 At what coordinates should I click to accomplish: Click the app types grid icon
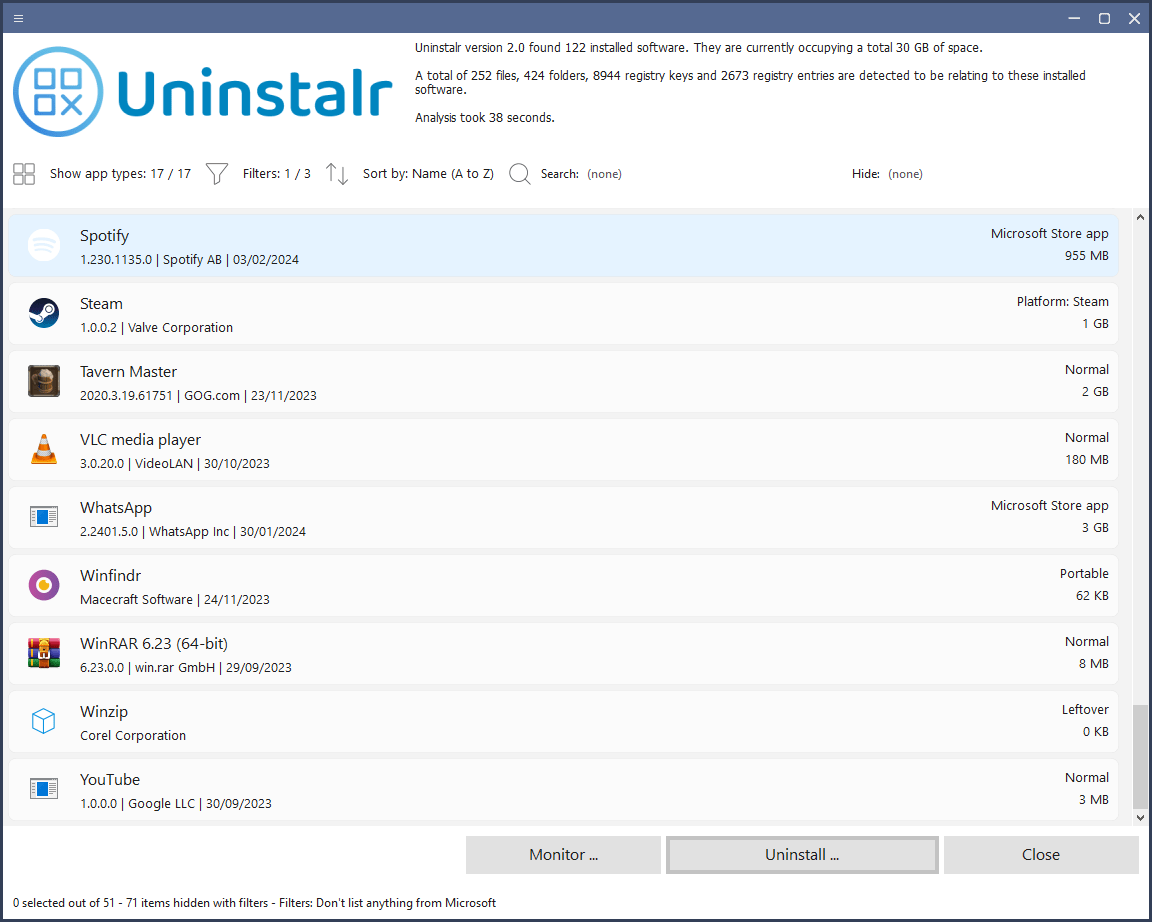(x=24, y=174)
